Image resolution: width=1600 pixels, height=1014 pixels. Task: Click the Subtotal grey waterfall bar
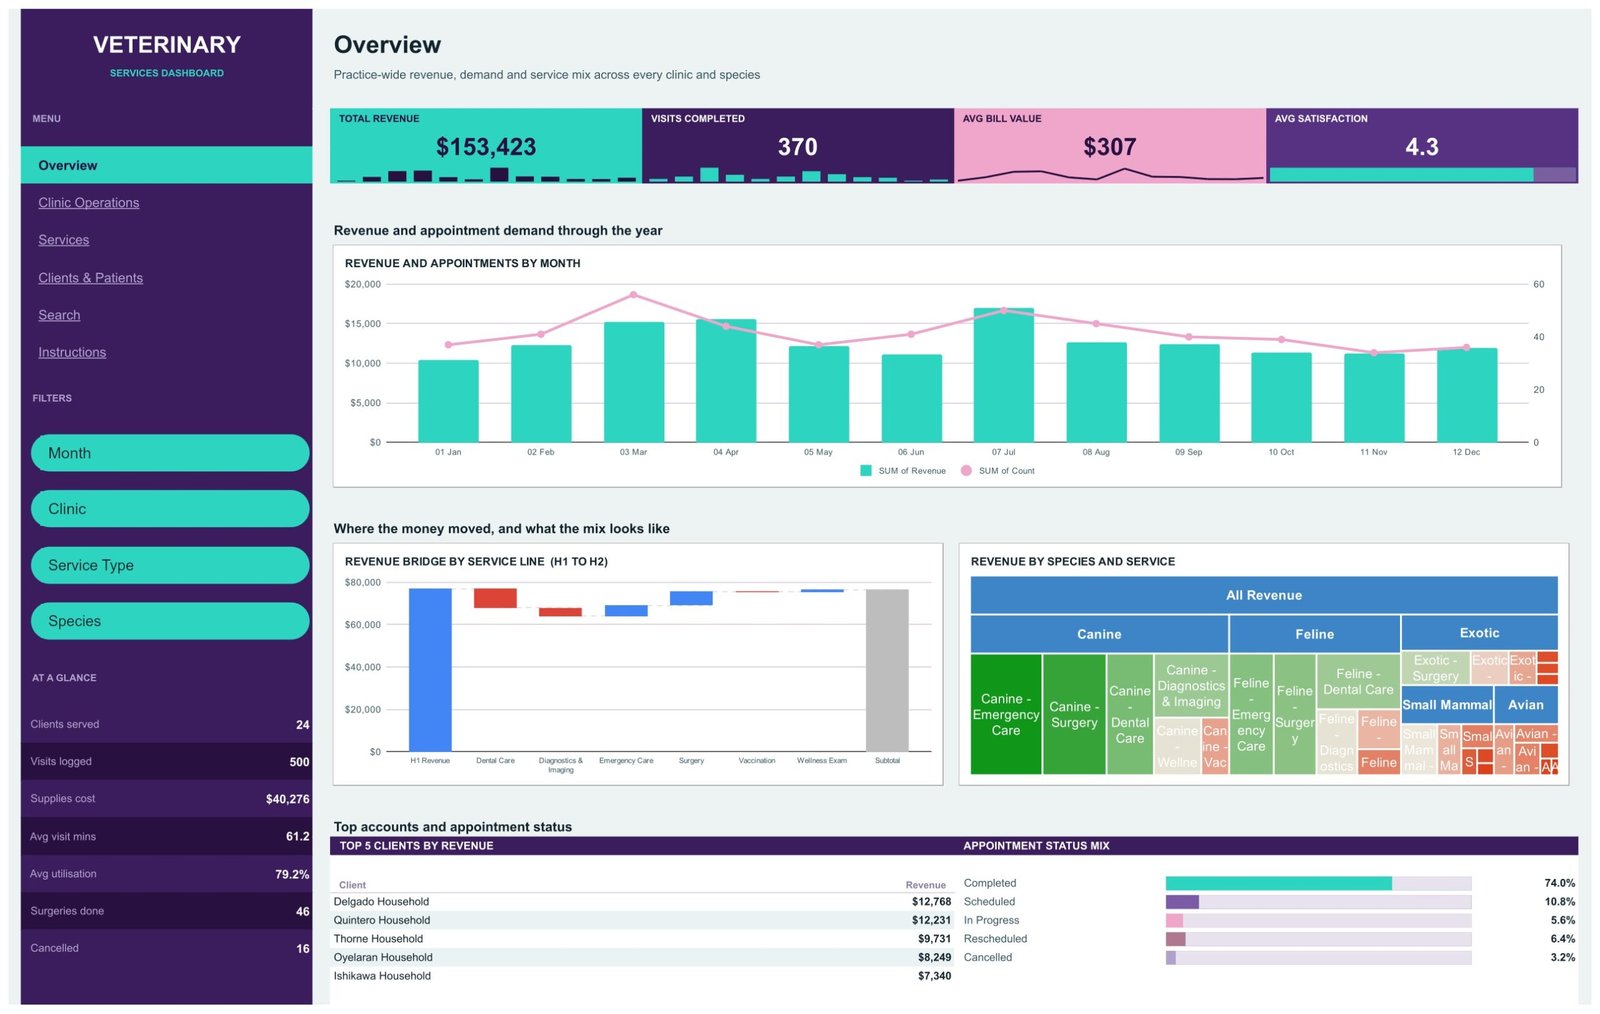click(x=887, y=670)
